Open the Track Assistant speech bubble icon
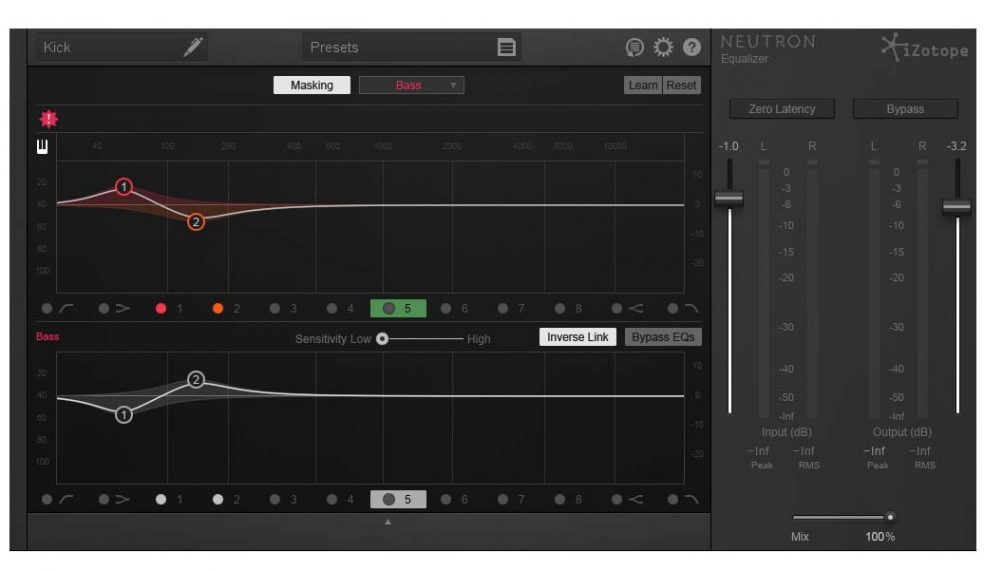Screen dimensions: 984x572 pyautogui.click(x=634, y=47)
